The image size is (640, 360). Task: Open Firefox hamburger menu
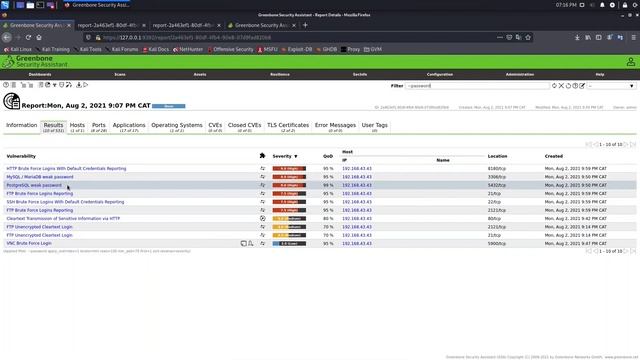click(x=633, y=37)
